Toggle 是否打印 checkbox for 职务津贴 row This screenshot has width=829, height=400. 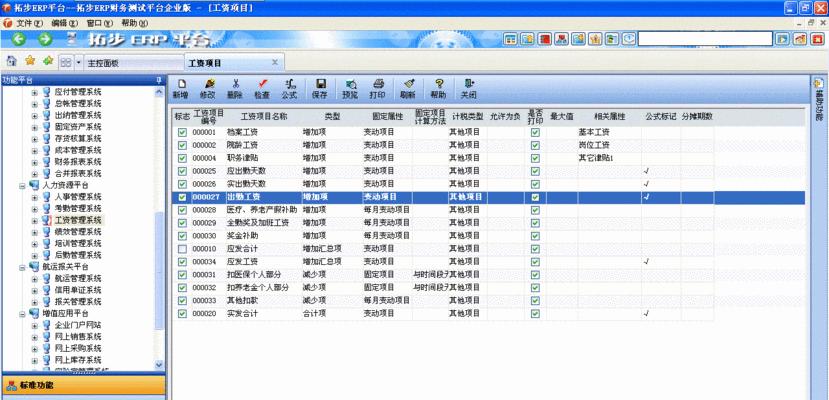click(x=535, y=158)
